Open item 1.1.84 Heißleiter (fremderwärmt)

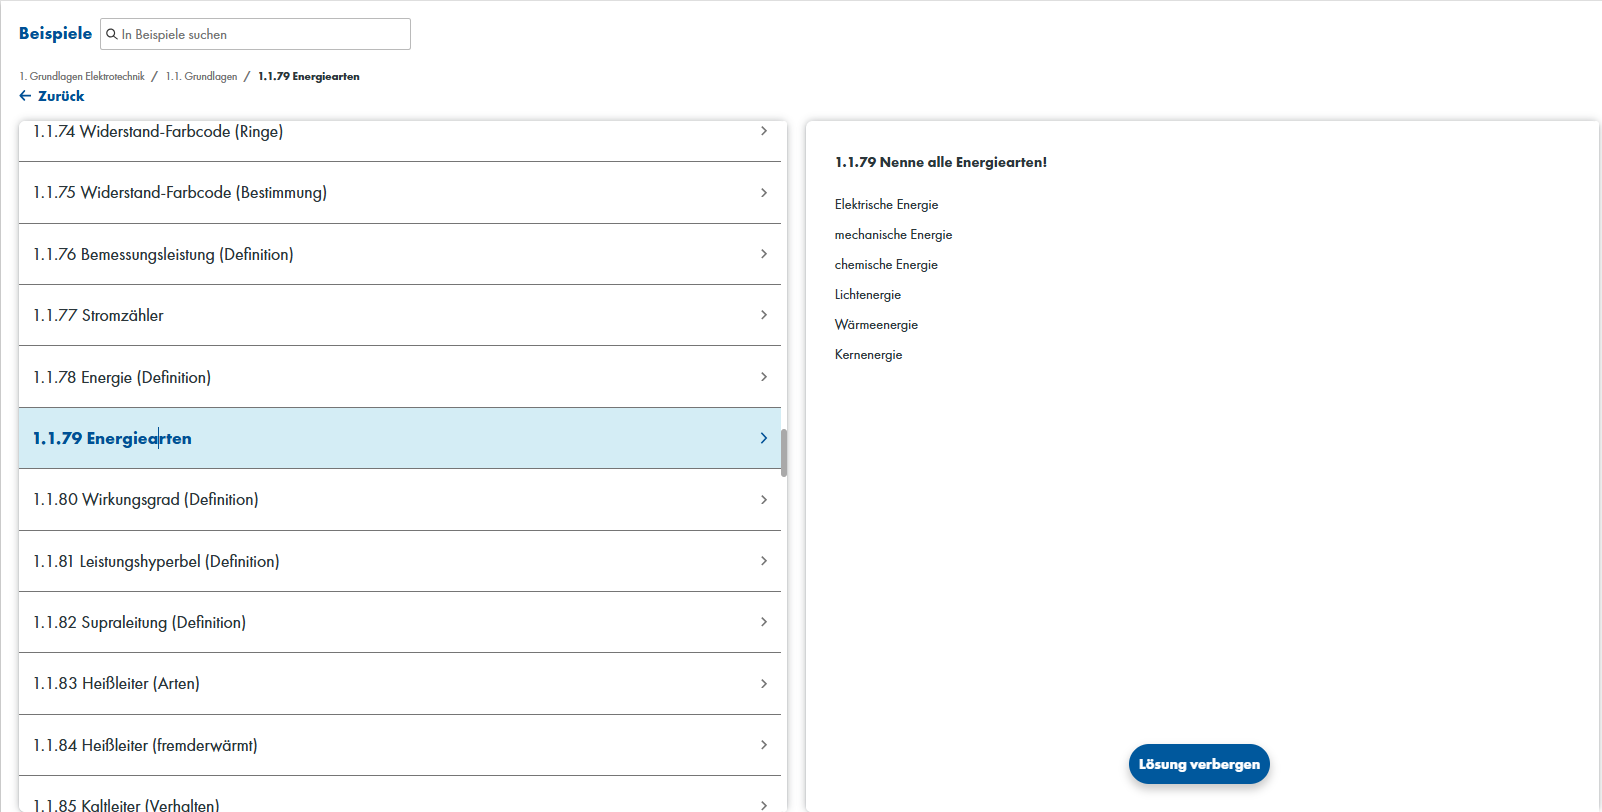(400, 745)
